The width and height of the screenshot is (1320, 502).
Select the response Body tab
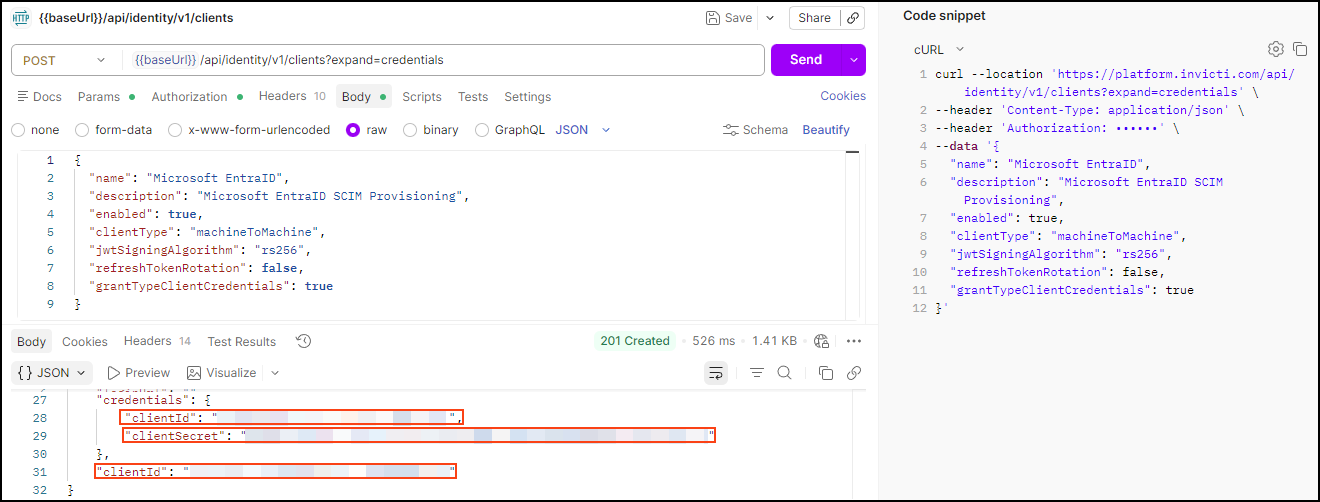[x=32, y=342]
